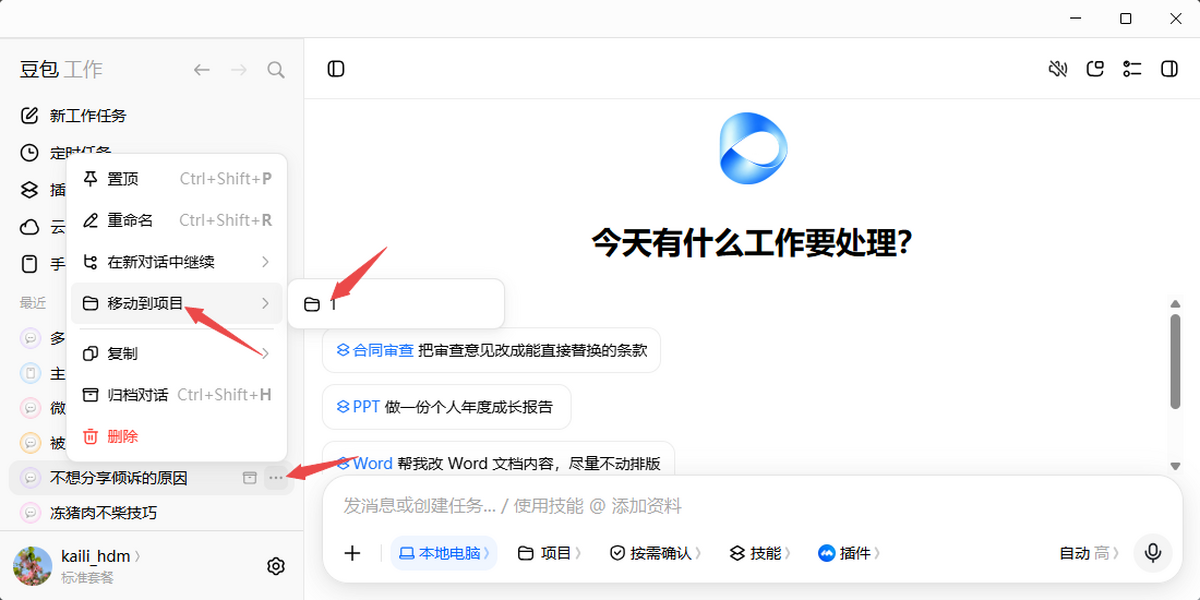
Task: Click the Doubao blue logo
Action: pos(754,149)
